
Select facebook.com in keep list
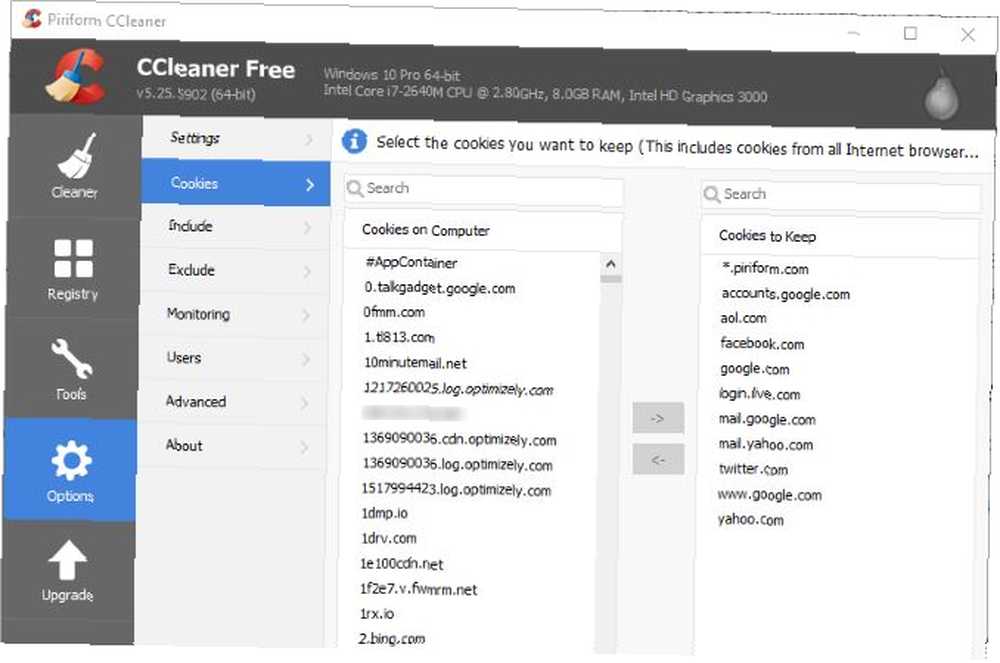[x=762, y=344]
